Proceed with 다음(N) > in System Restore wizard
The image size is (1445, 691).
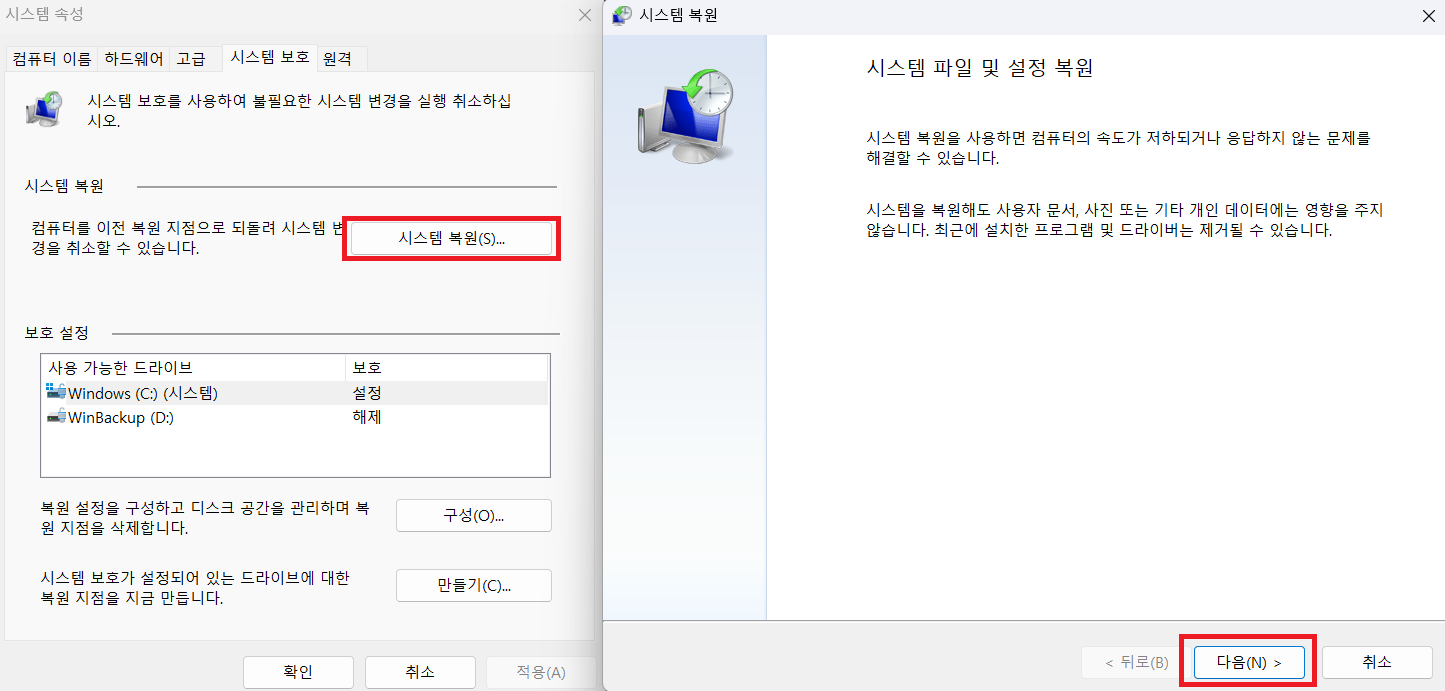coord(1248,662)
